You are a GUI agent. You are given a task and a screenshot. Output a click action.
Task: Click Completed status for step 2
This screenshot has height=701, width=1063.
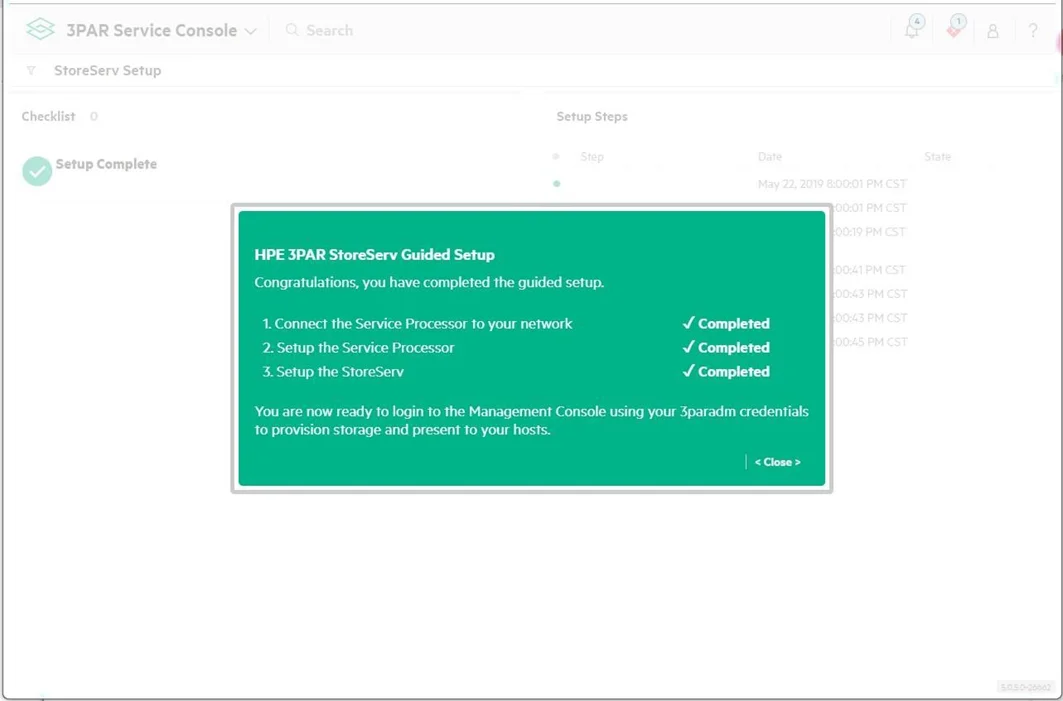coord(725,347)
